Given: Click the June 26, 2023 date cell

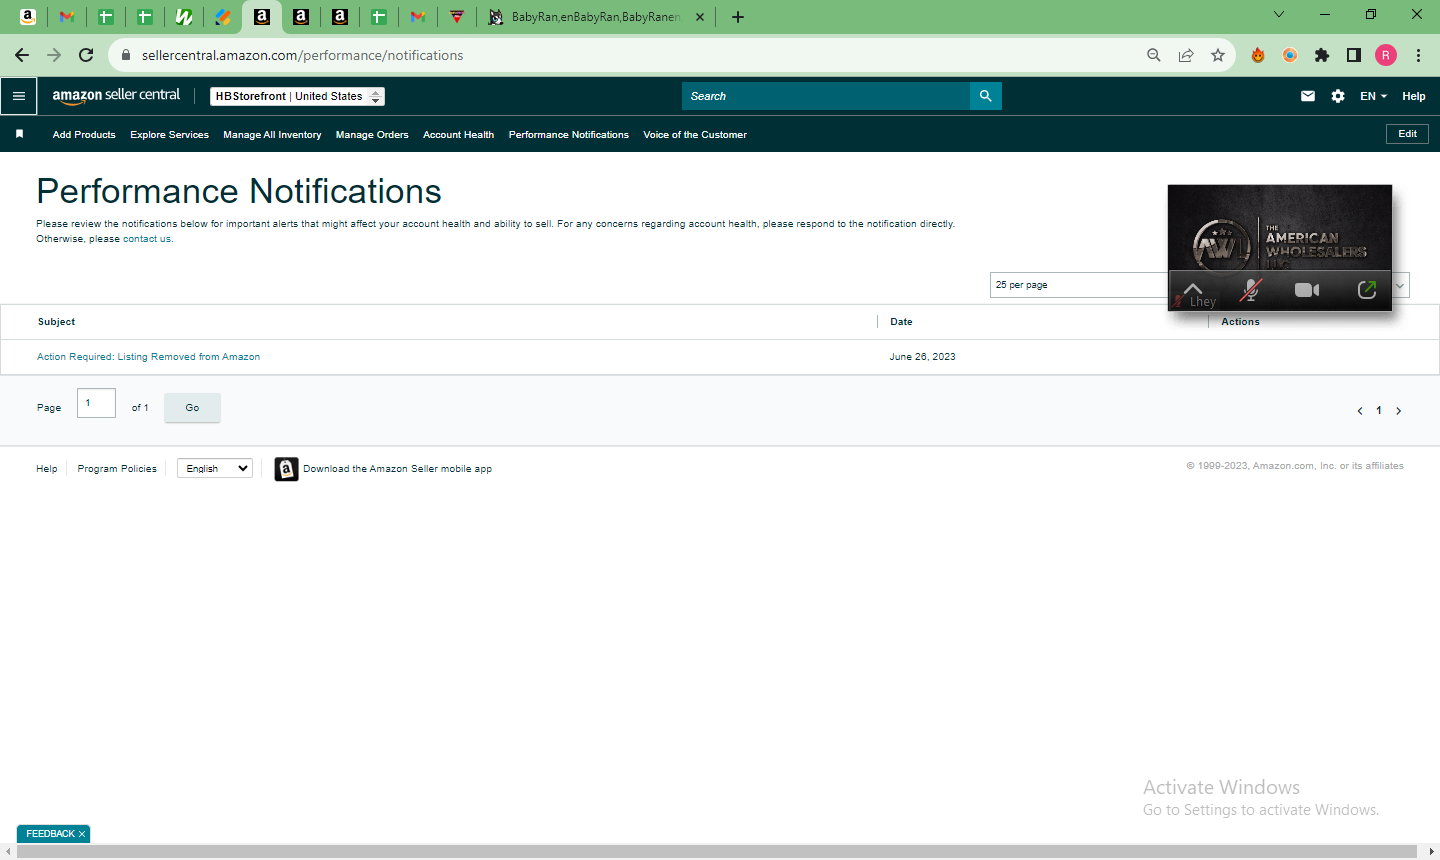Looking at the screenshot, I should pos(922,357).
